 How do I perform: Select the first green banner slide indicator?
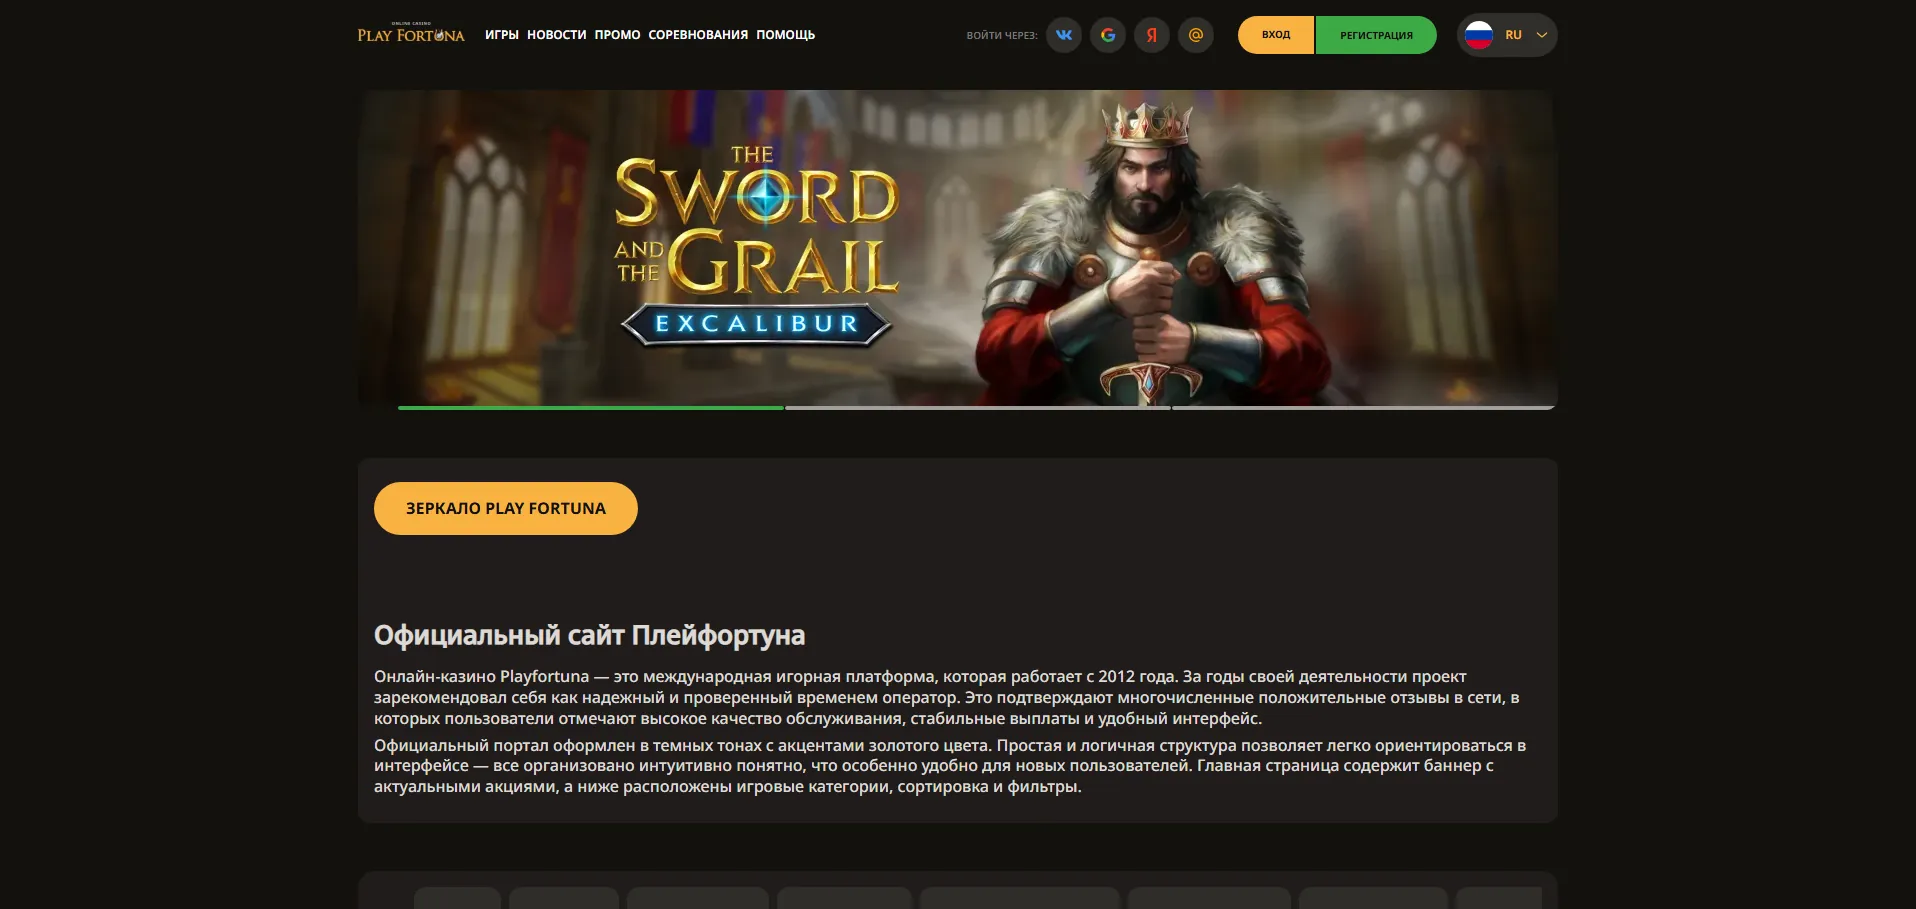coord(591,408)
